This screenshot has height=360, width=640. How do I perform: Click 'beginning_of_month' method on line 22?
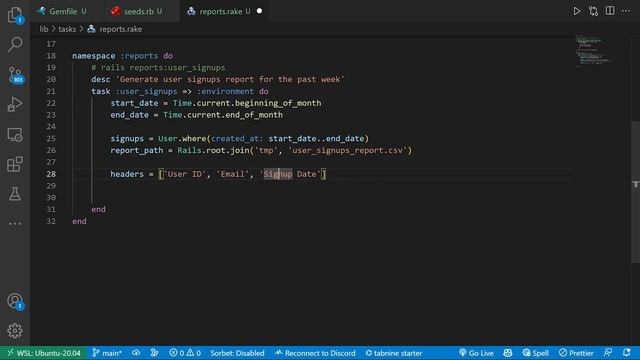click(x=278, y=103)
